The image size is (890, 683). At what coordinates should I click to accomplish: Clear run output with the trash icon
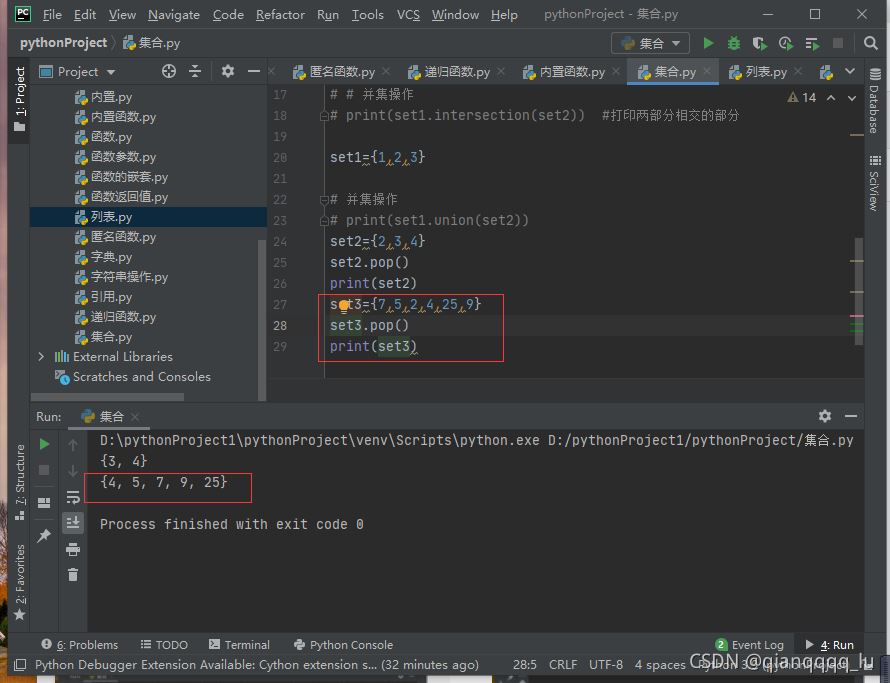(x=73, y=574)
